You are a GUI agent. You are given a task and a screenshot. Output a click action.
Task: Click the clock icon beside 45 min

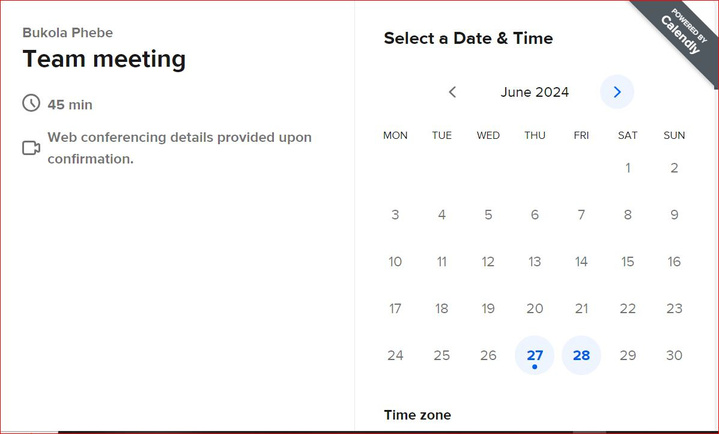click(x=31, y=103)
